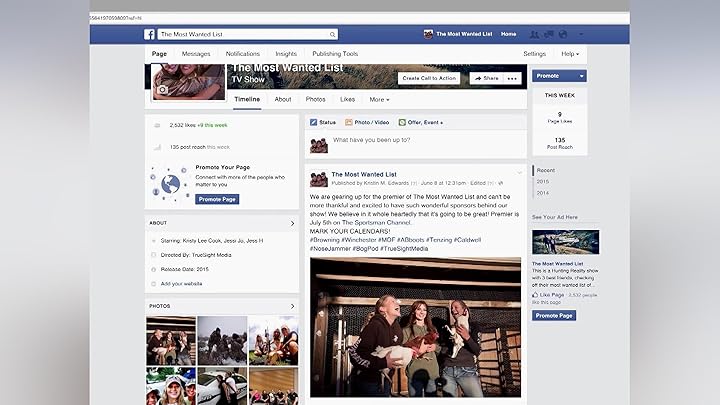Click the Create Call to Action button
Viewport: 720px width, 405px height.
[429, 78]
